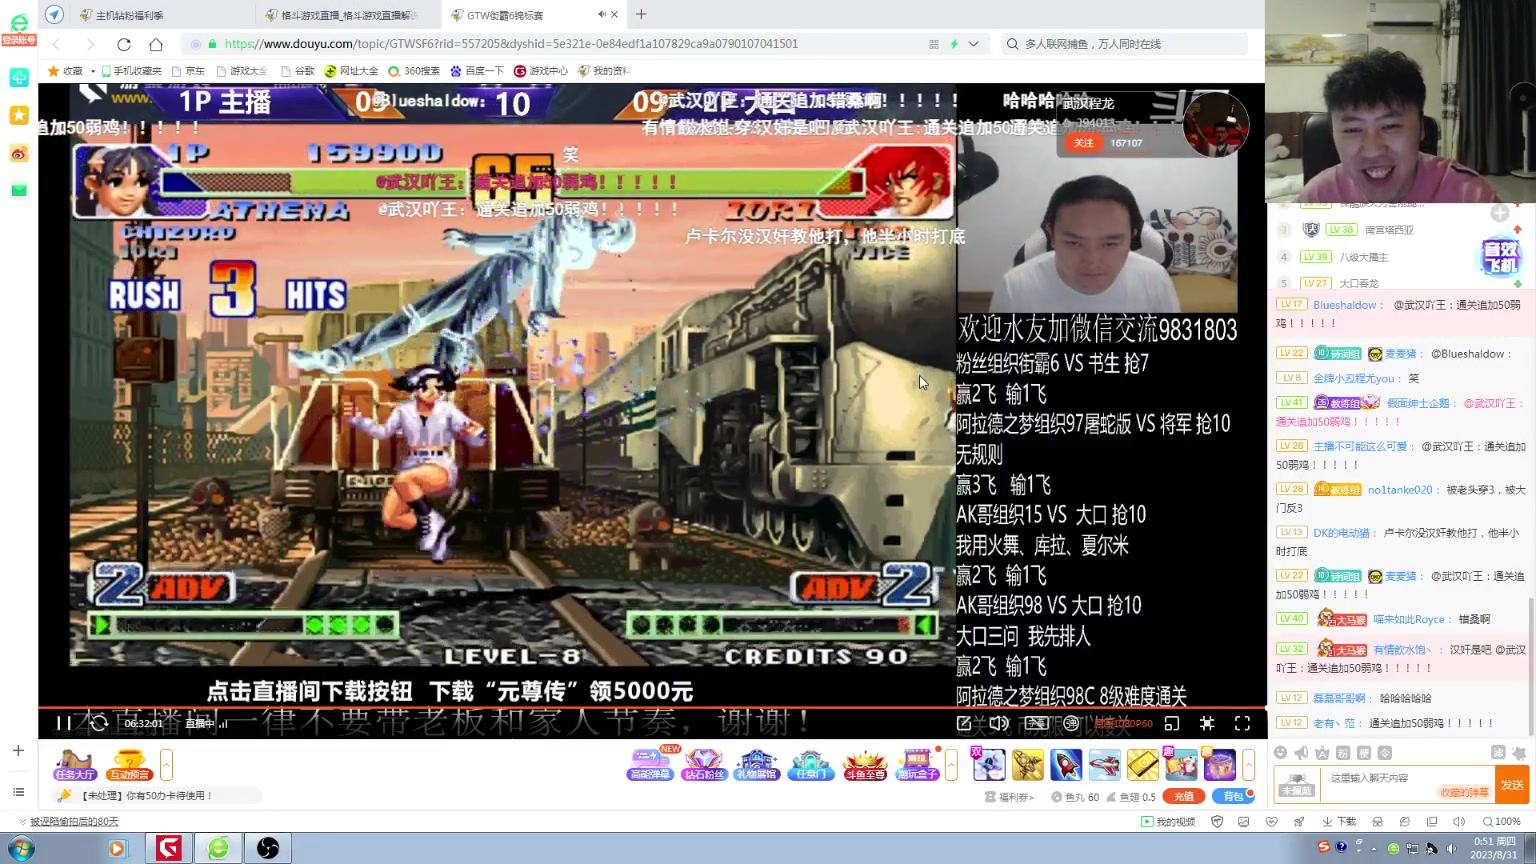Toggle the danmaku display in the player
The image size is (1536, 864).
tap(1036, 723)
